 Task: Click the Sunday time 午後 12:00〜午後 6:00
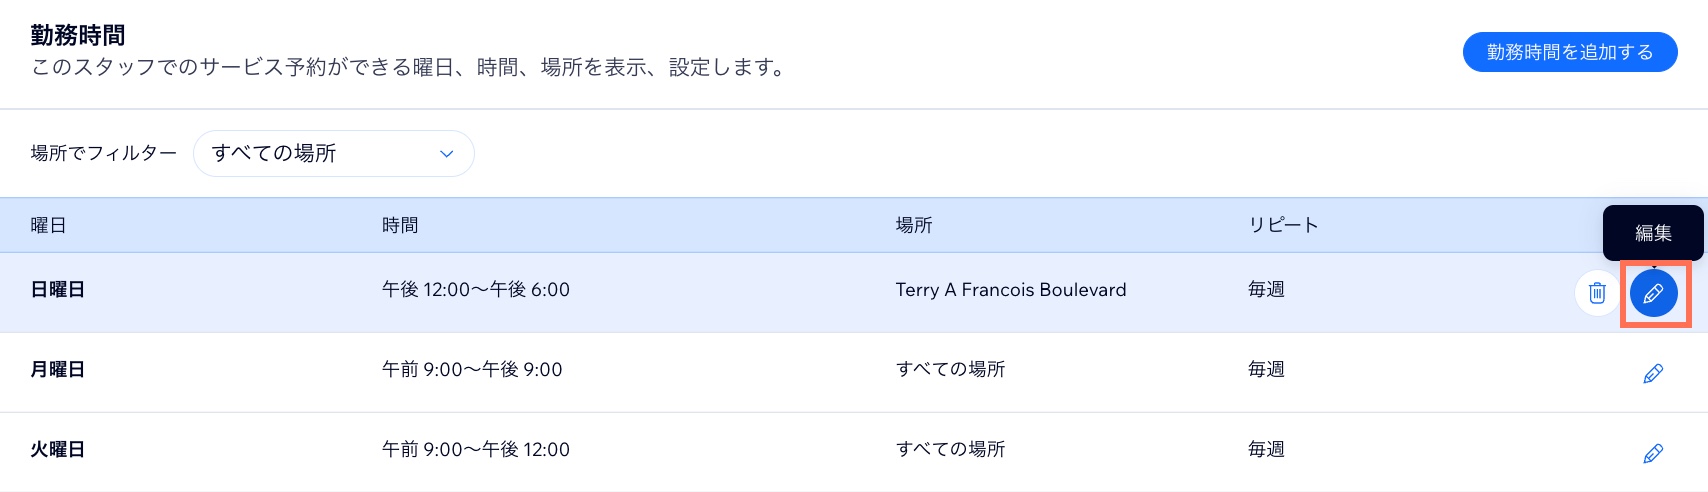(x=476, y=290)
